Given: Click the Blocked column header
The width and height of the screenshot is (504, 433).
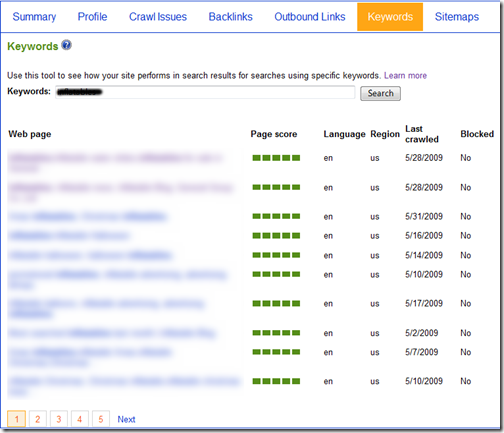Looking at the screenshot, I should point(477,134).
